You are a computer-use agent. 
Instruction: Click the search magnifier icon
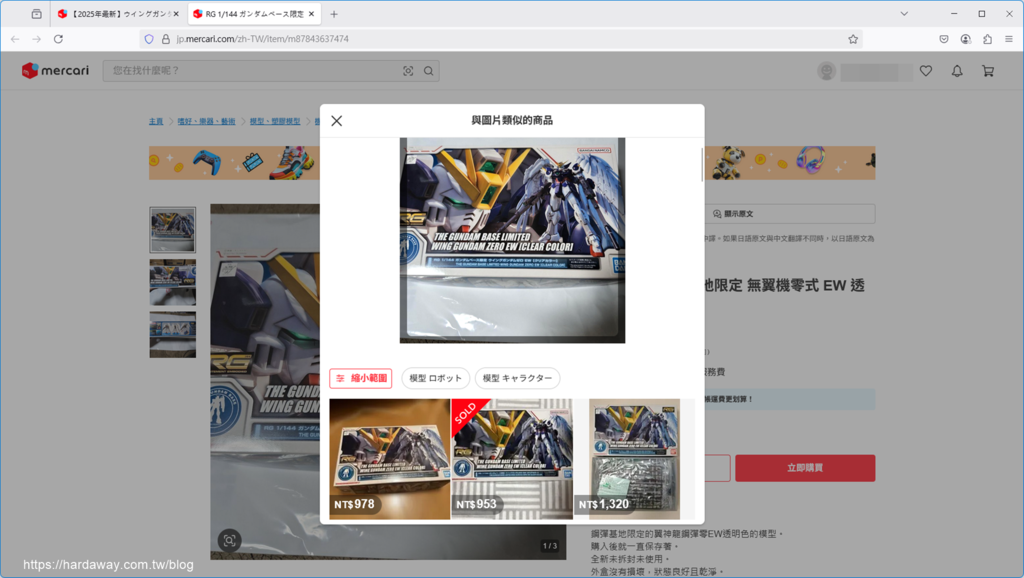[428, 71]
